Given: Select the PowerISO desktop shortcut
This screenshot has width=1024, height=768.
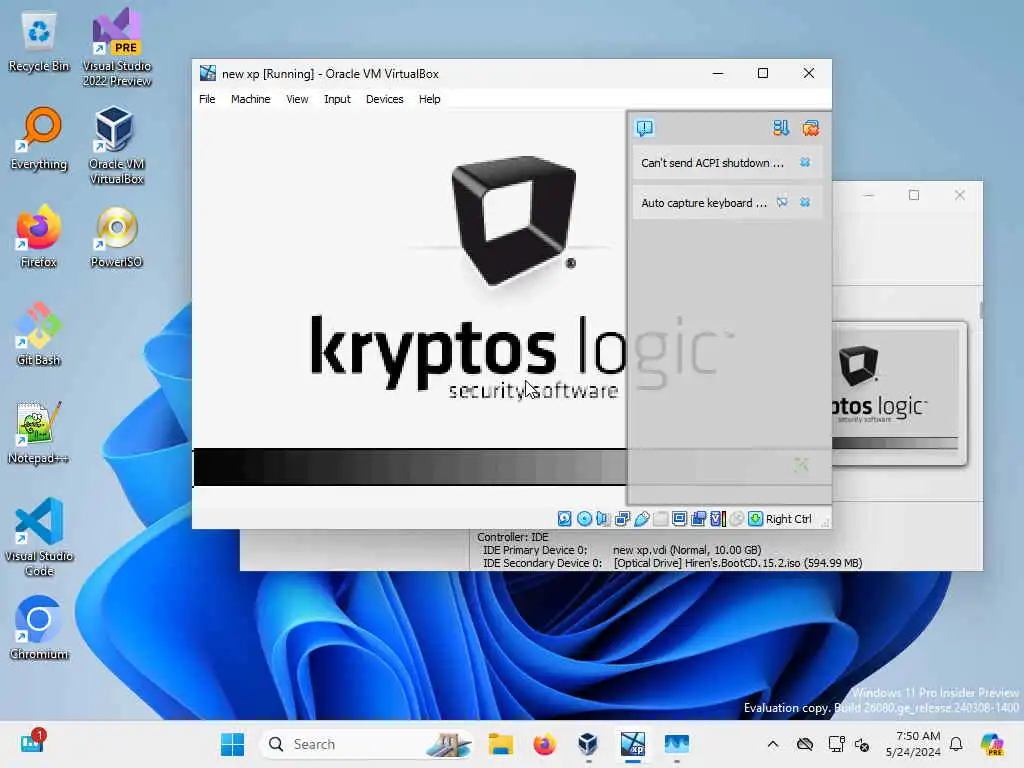Looking at the screenshot, I should [x=117, y=236].
